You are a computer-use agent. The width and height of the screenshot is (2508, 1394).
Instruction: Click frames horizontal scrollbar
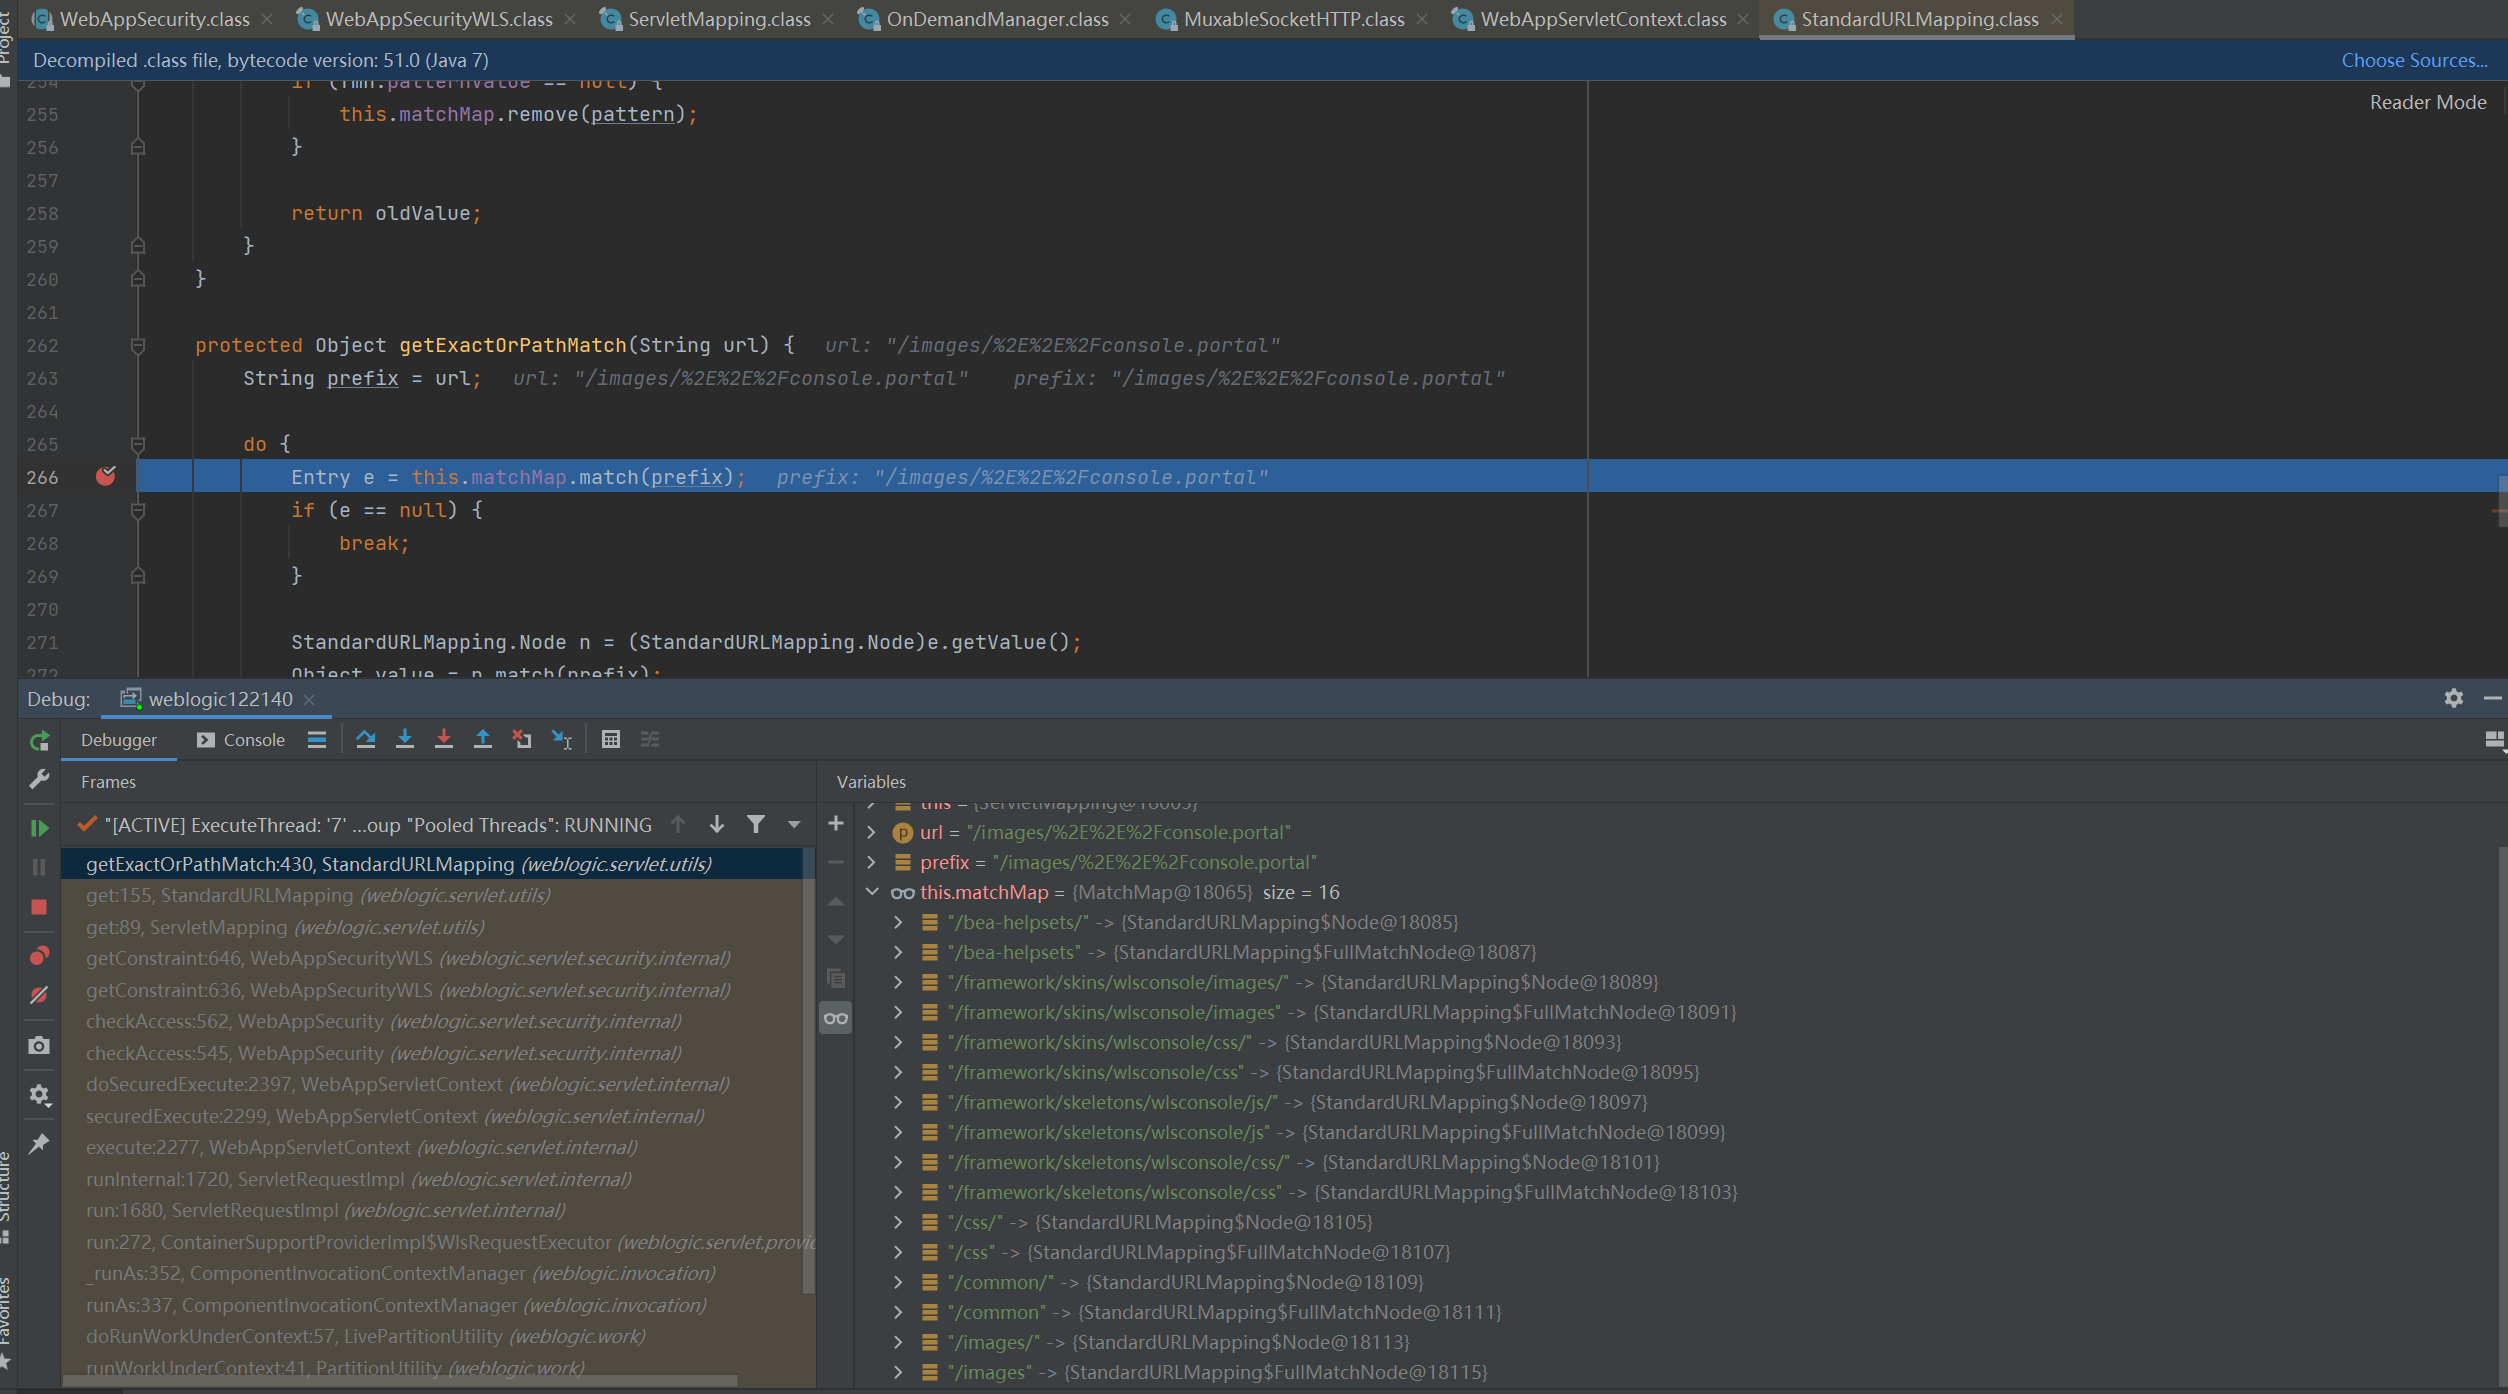pos(400,1381)
